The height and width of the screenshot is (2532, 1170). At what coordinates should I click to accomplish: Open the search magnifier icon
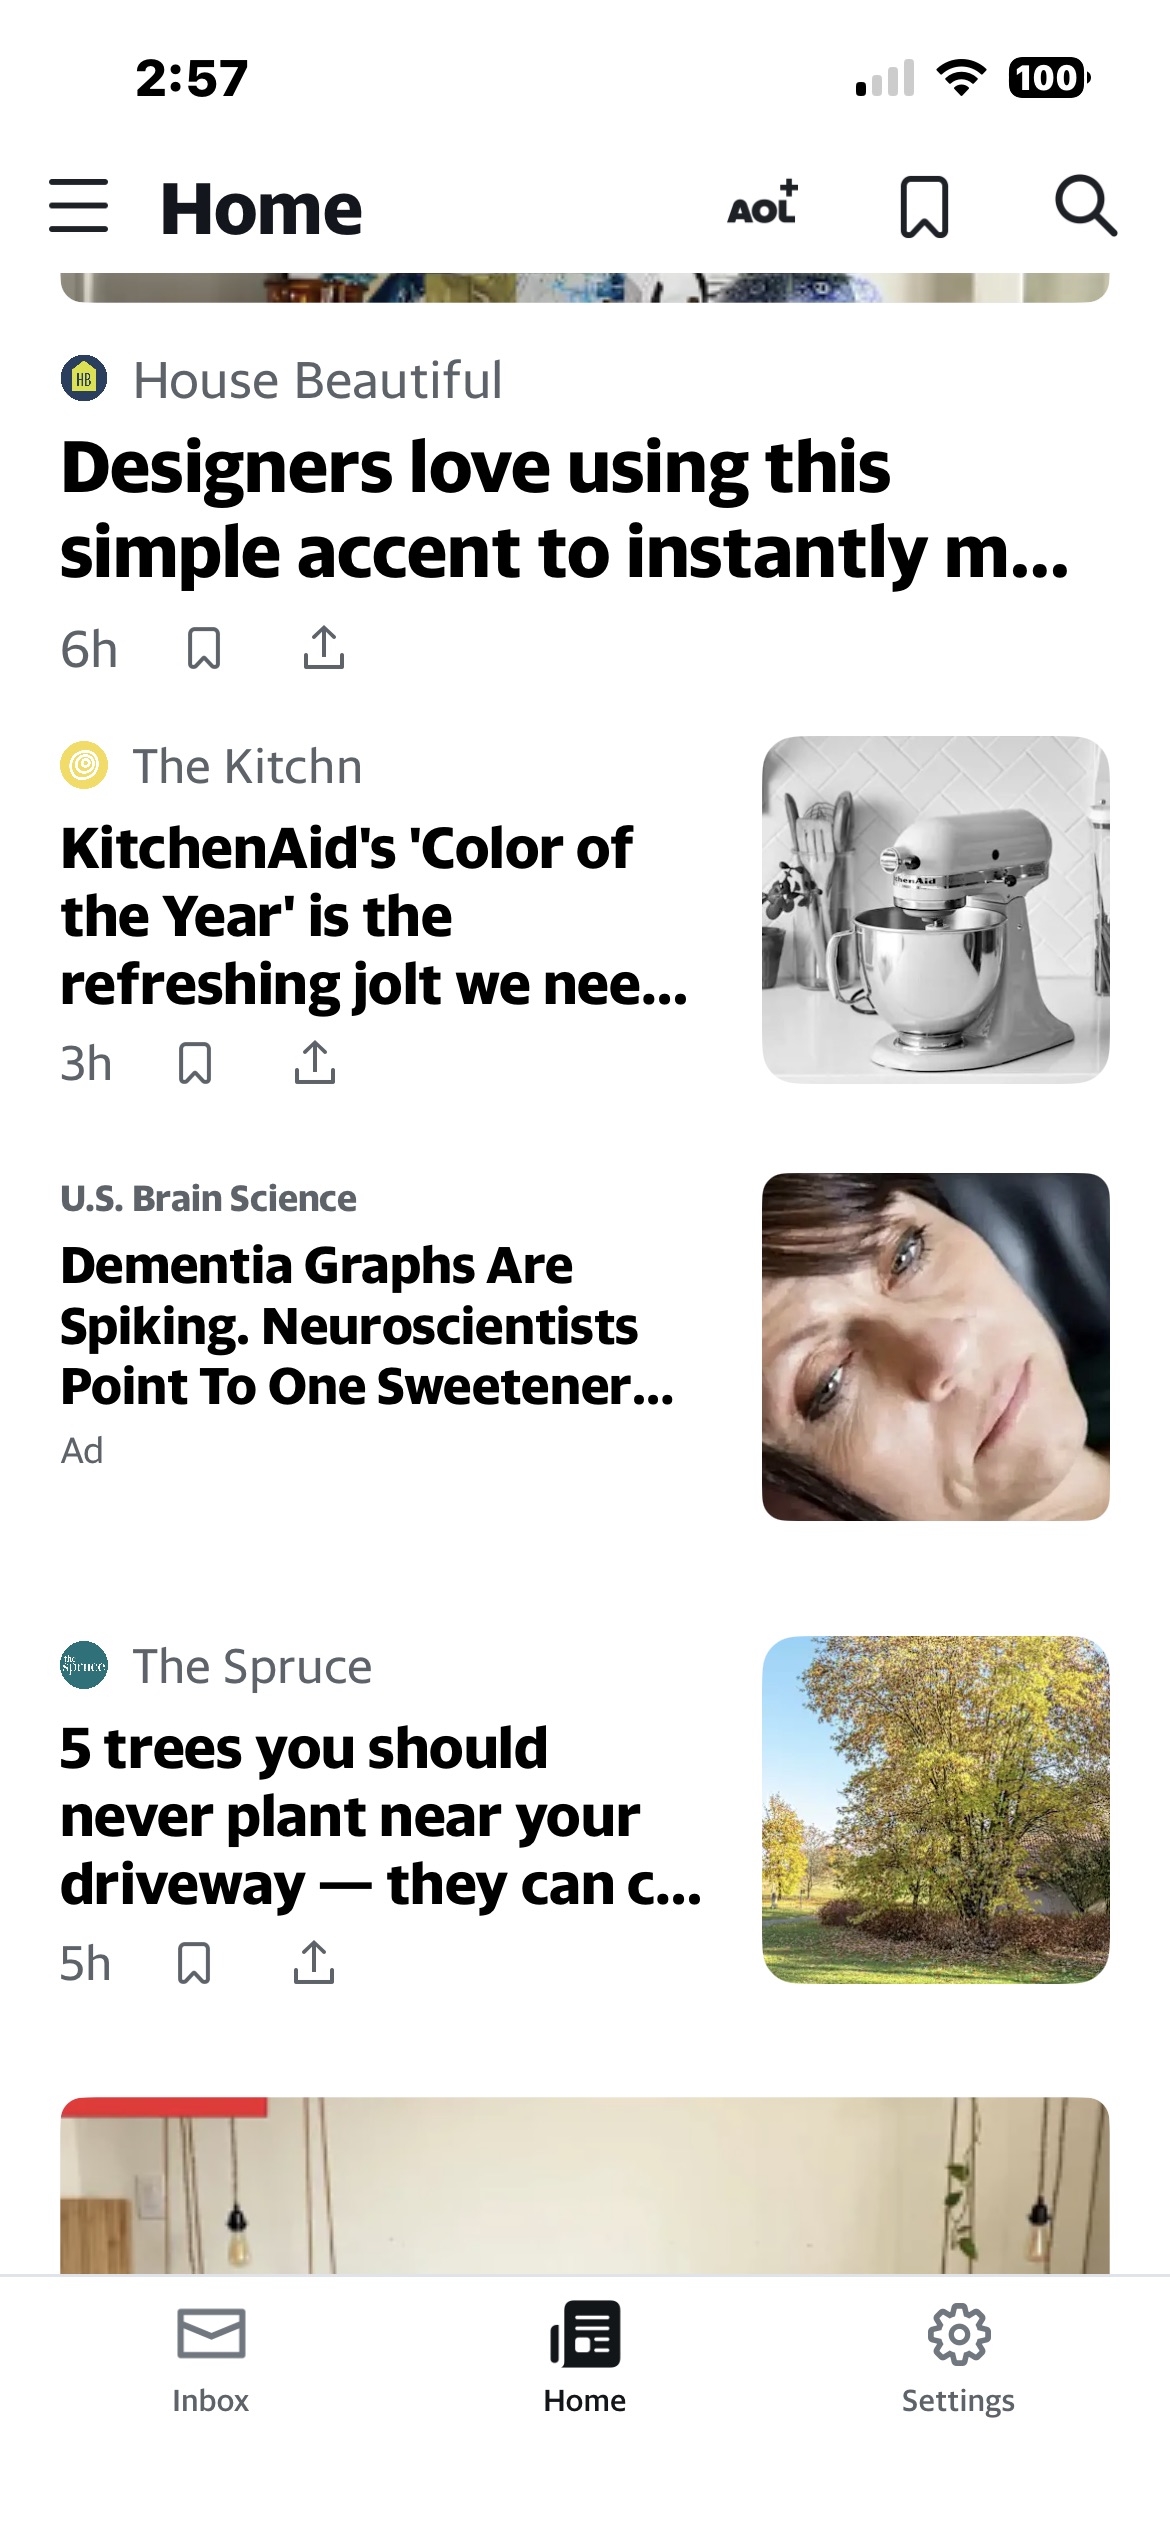click(x=1085, y=207)
